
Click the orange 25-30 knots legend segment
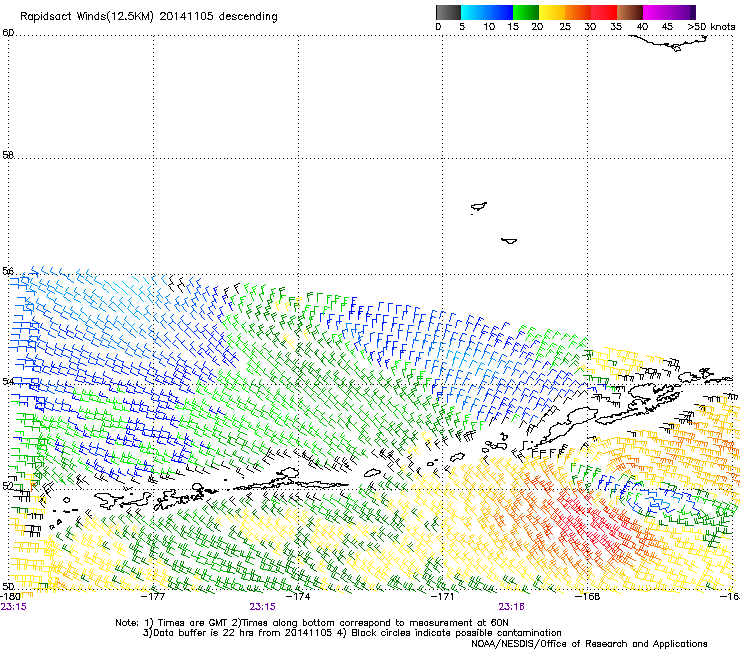click(x=578, y=12)
